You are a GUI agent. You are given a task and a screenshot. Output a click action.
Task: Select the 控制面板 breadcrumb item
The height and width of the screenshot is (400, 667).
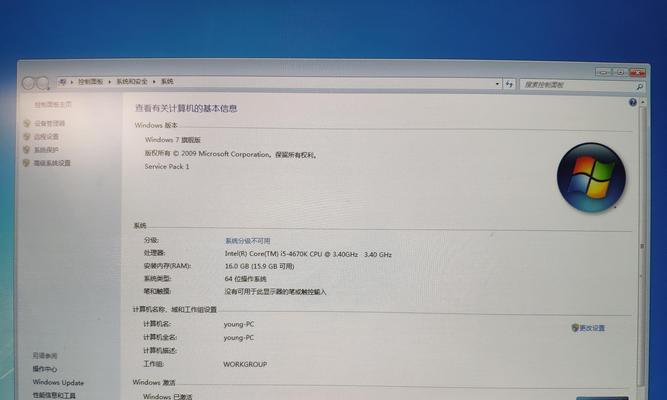pos(91,81)
